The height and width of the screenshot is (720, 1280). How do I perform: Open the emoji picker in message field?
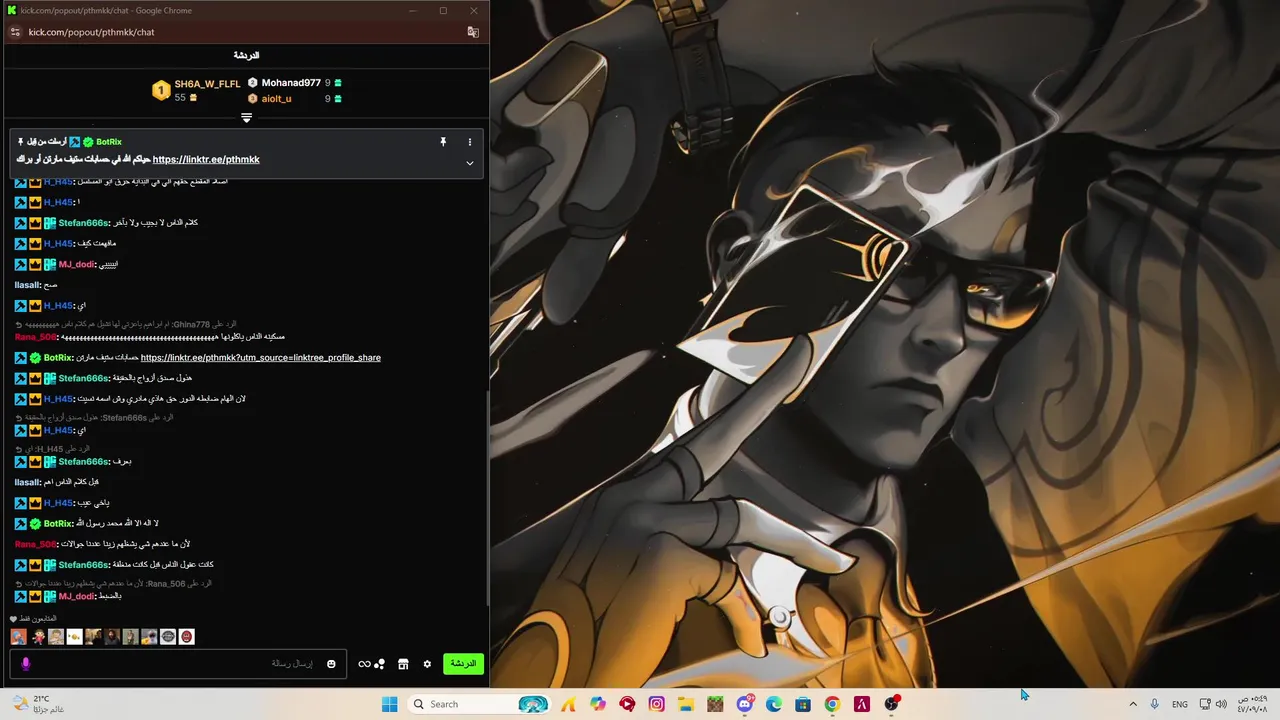point(331,664)
